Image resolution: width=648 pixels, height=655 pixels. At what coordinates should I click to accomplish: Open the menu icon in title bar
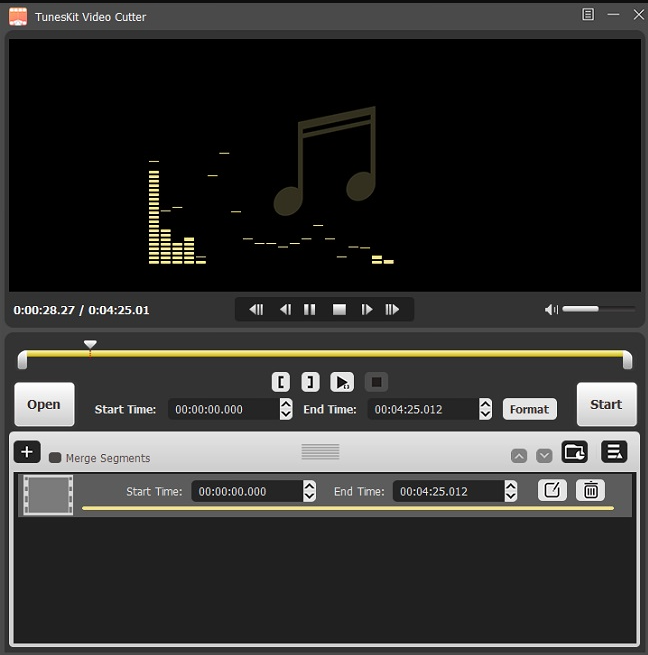coord(588,14)
